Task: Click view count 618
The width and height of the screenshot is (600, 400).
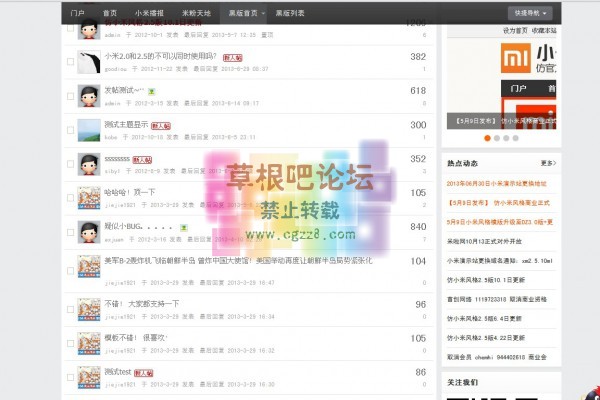Action: [418, 91]
